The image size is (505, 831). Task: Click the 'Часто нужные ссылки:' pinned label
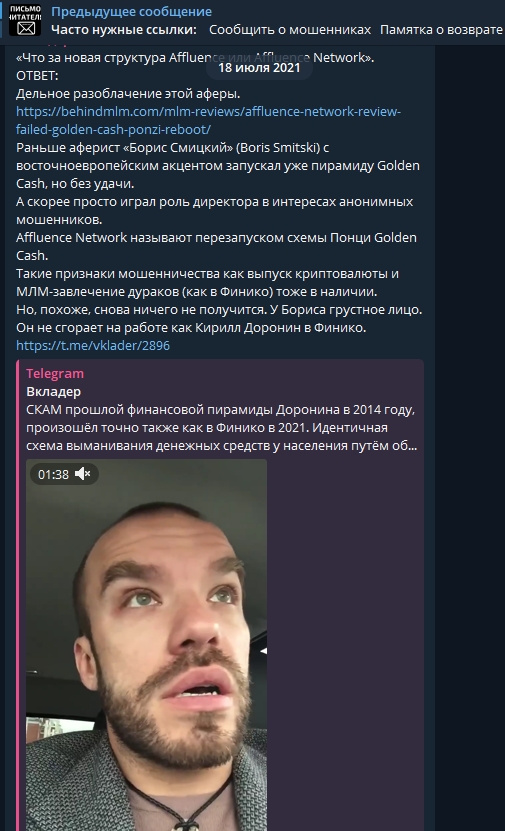point(124,30)
